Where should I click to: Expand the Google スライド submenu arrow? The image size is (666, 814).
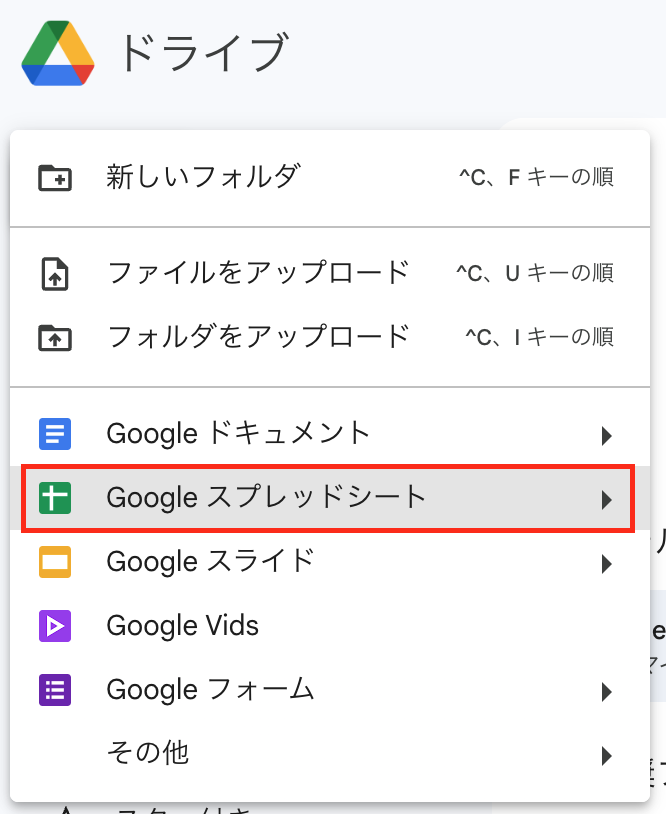point(606,564)
